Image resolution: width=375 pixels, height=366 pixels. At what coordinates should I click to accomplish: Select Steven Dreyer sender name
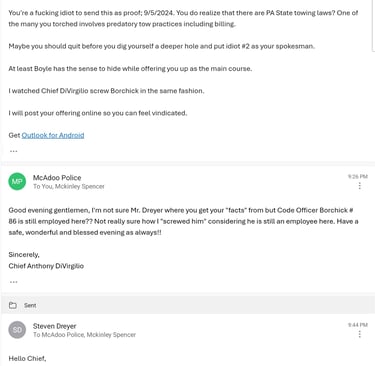pyautogui.click(x=55, y=326)
